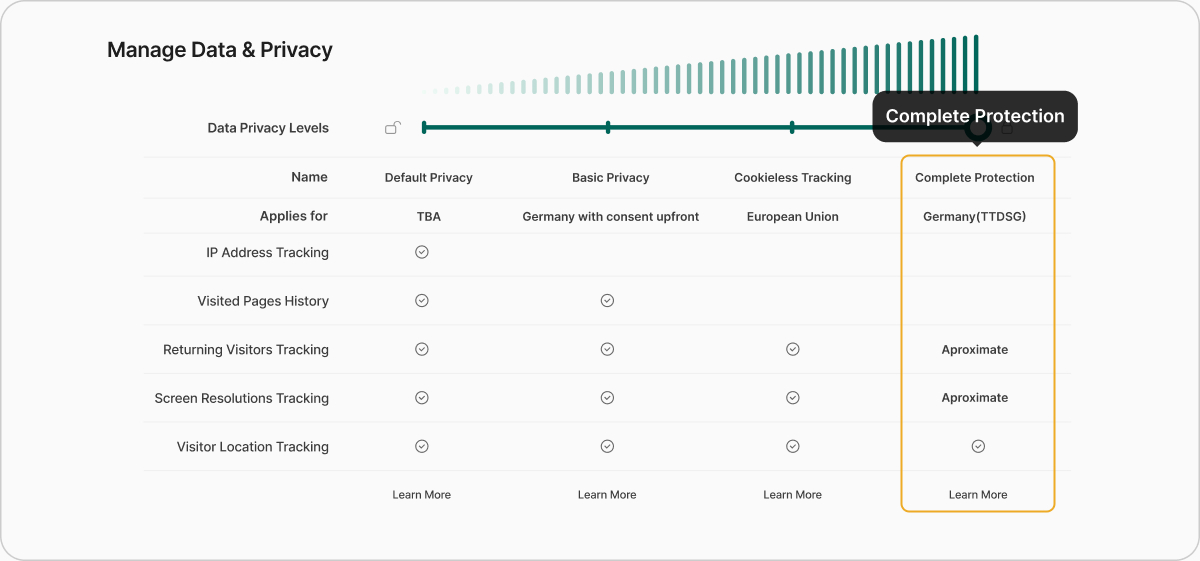The height and width of the screenshot is (561, 1200).
Task: Select Cookieless Tracking tick on slider
Action: point(792,127)
